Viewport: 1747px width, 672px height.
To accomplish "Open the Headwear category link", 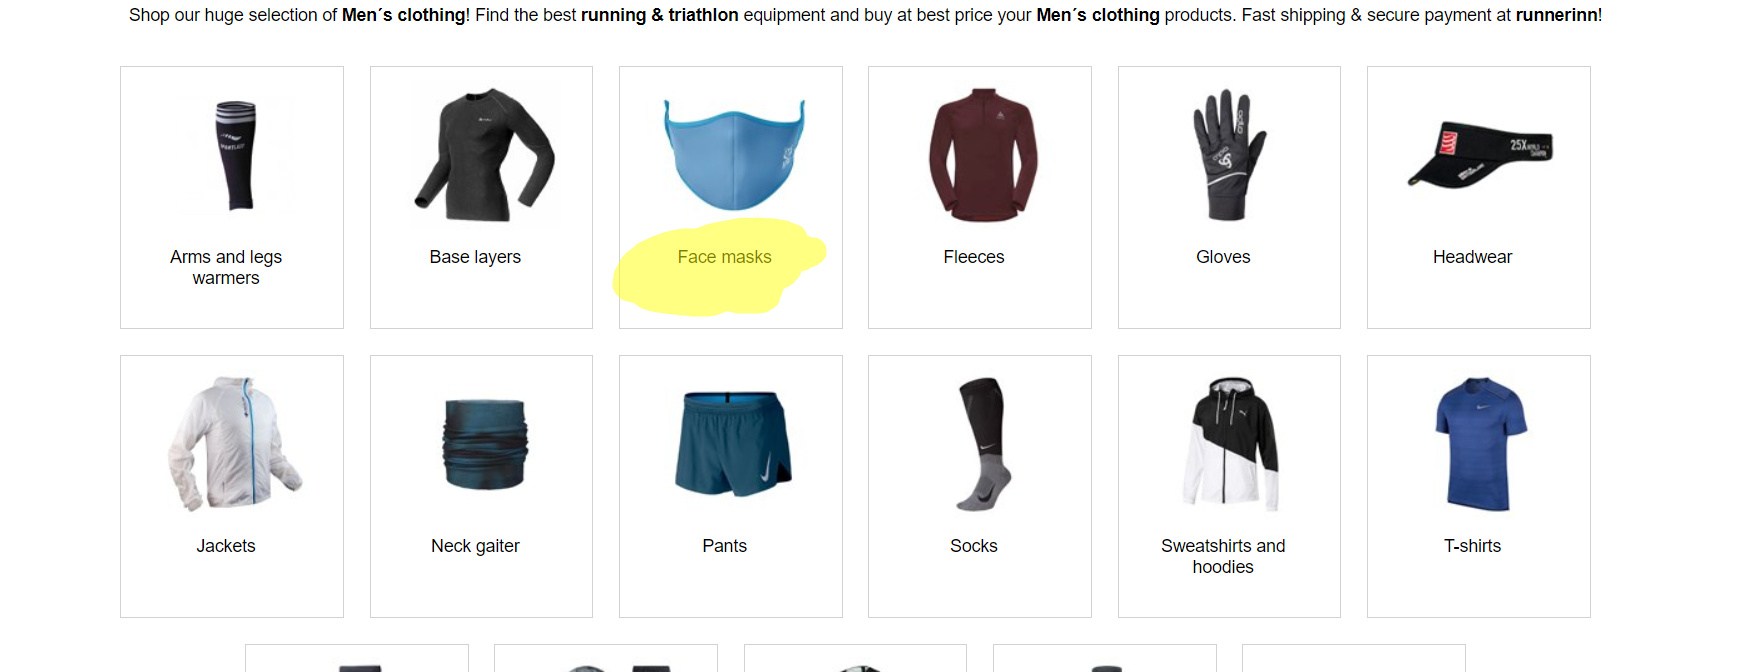I will coord(1472,257).
